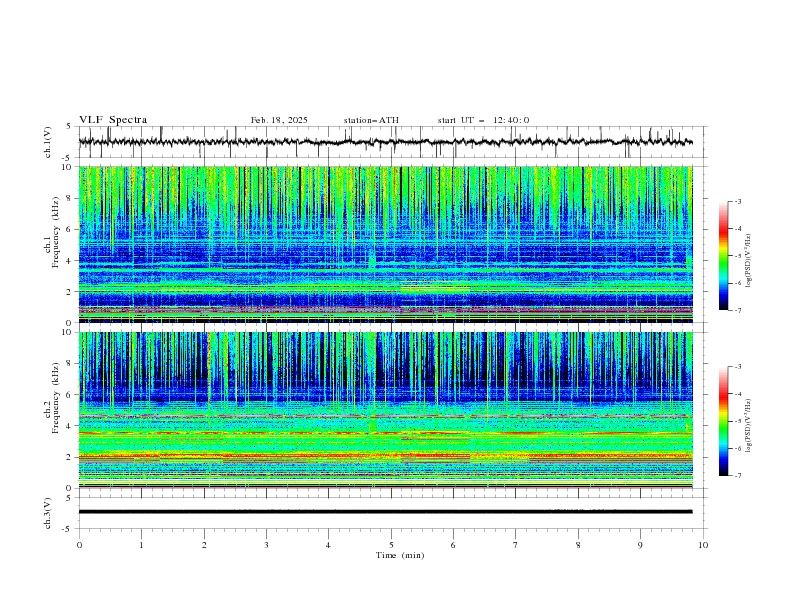The height and width of the screenshot is (612, 792).
Task: Click the ch.1 color bar log(PSD) label
Action: 748,261
